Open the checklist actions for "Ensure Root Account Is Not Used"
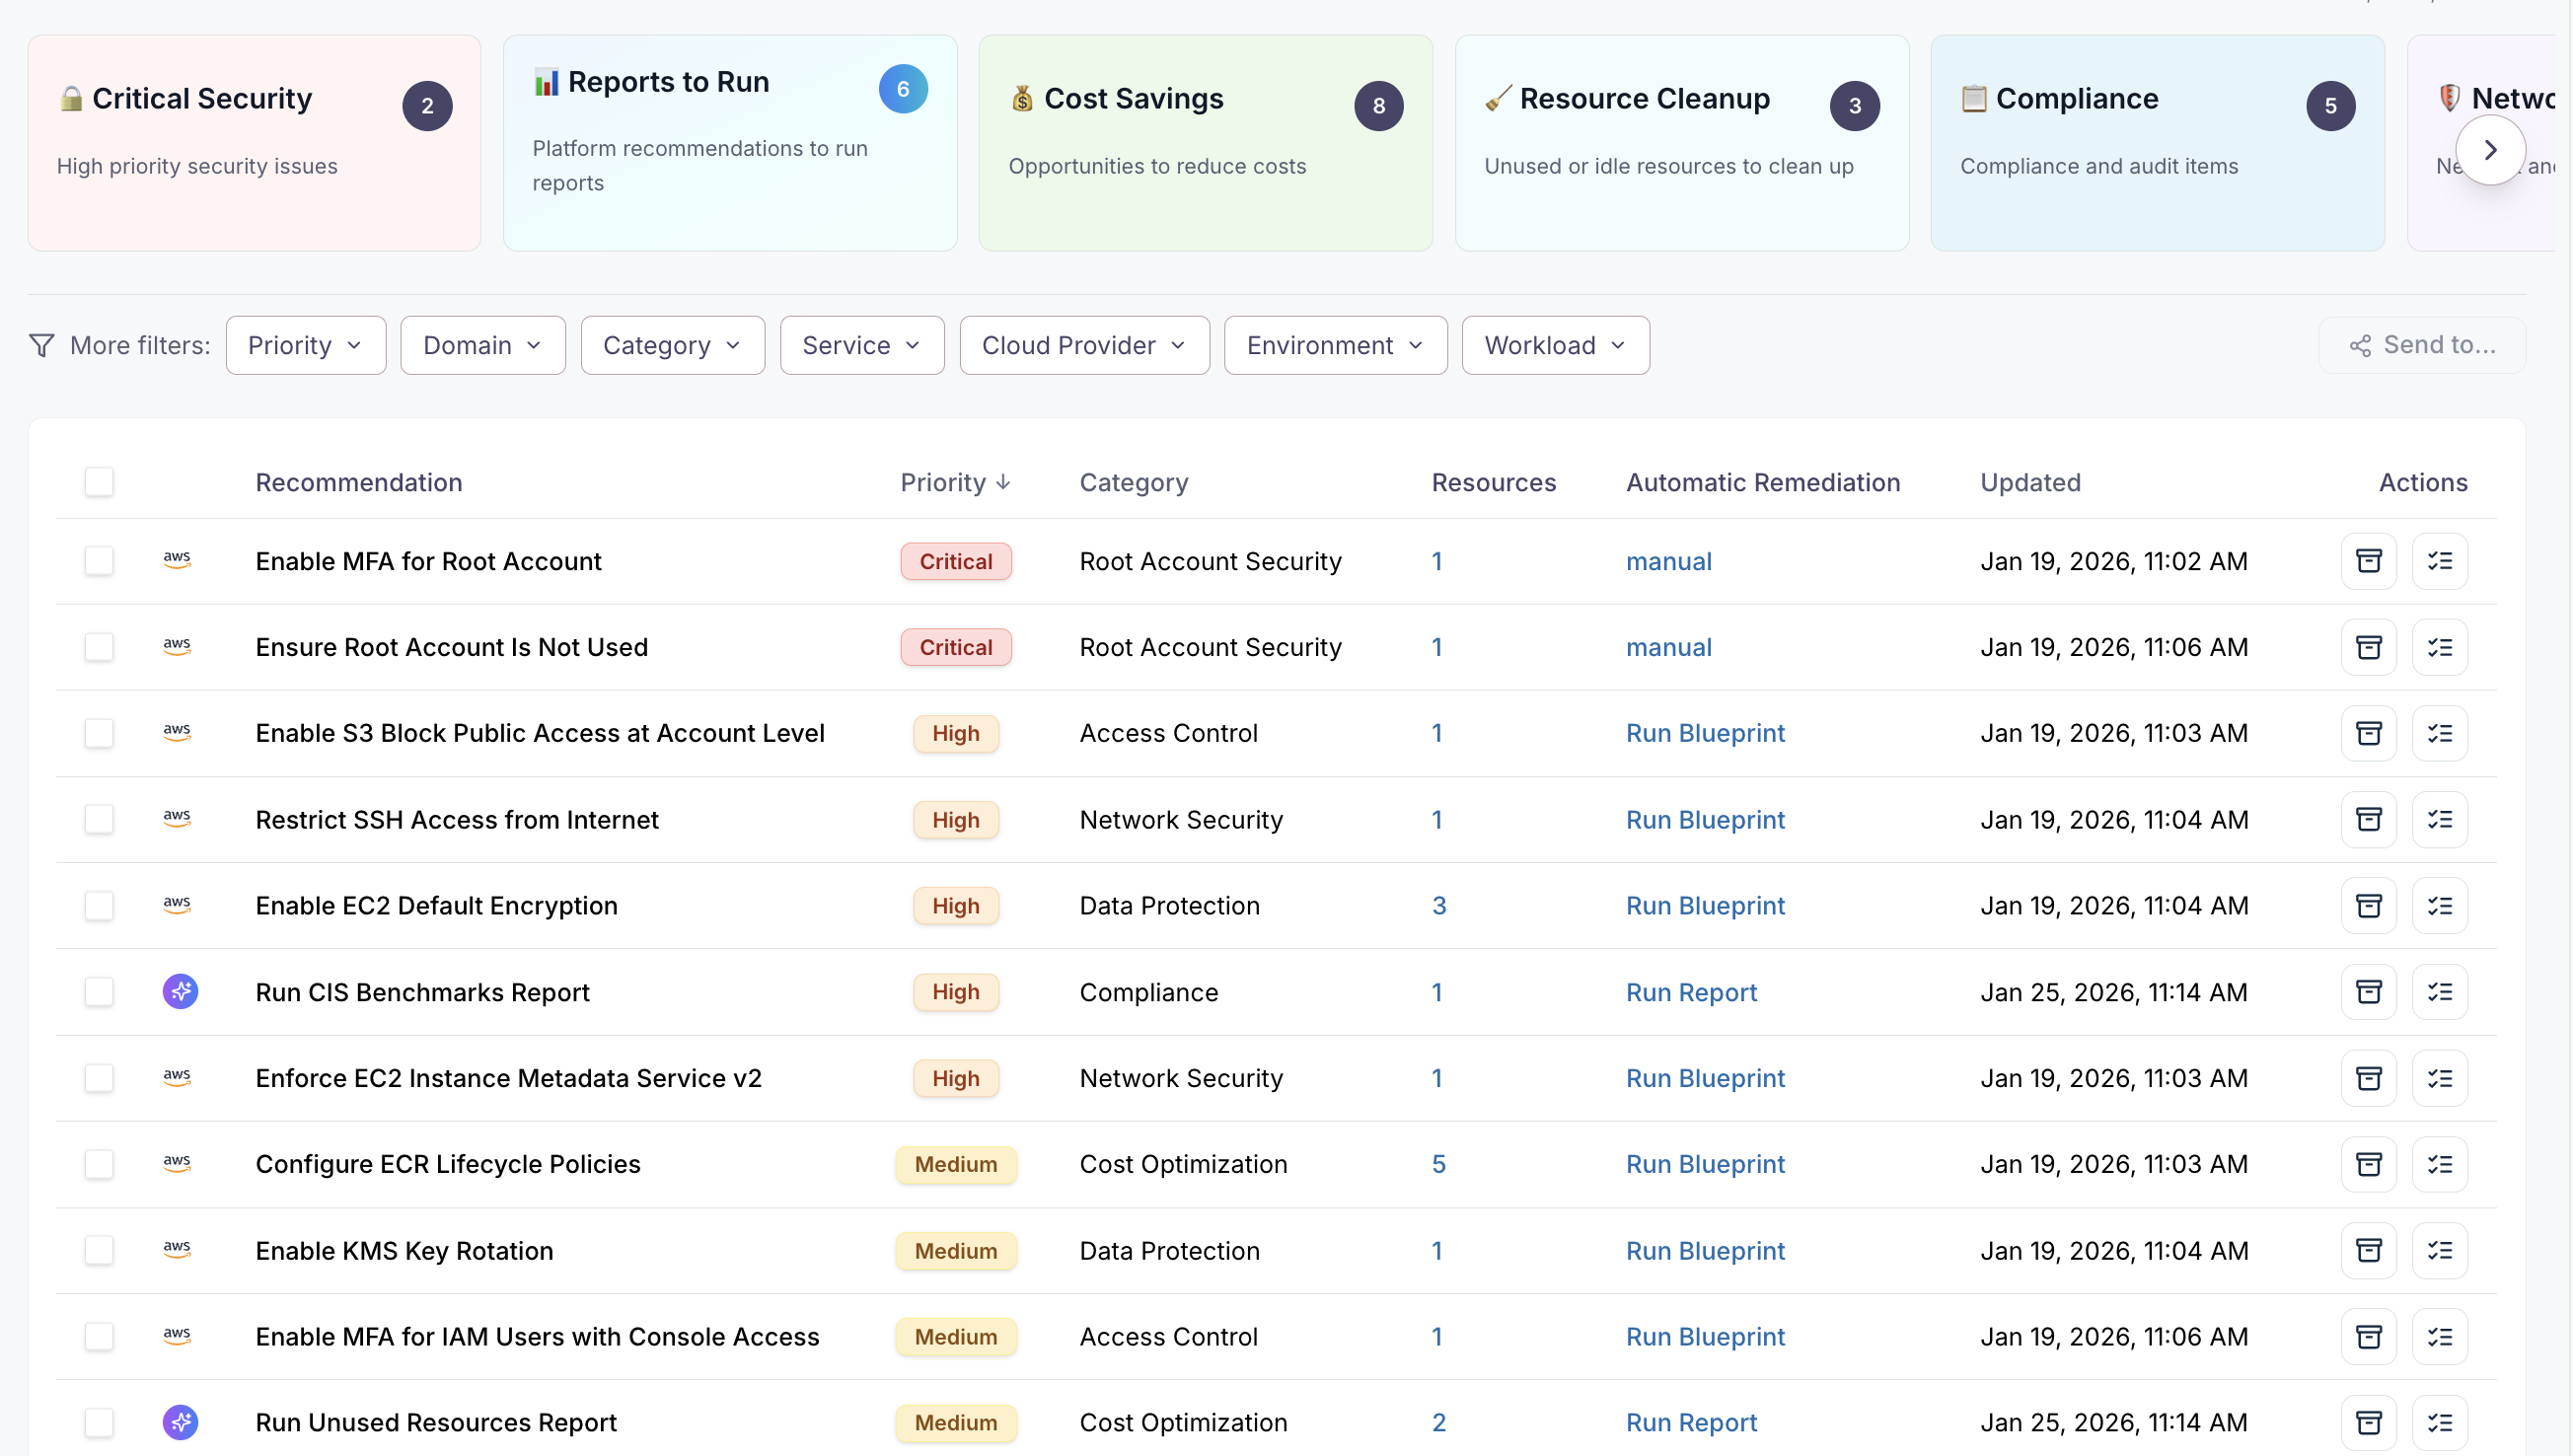 pos(2440,647)
